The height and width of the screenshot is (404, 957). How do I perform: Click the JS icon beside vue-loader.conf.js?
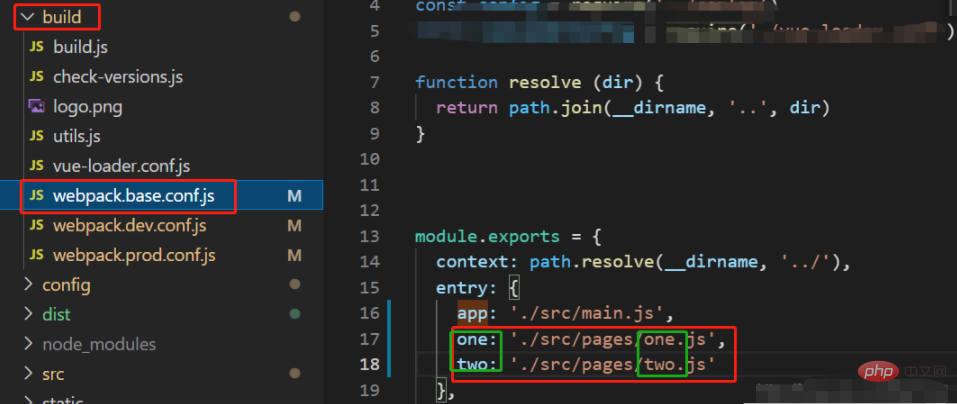click(x=37, y=166)
